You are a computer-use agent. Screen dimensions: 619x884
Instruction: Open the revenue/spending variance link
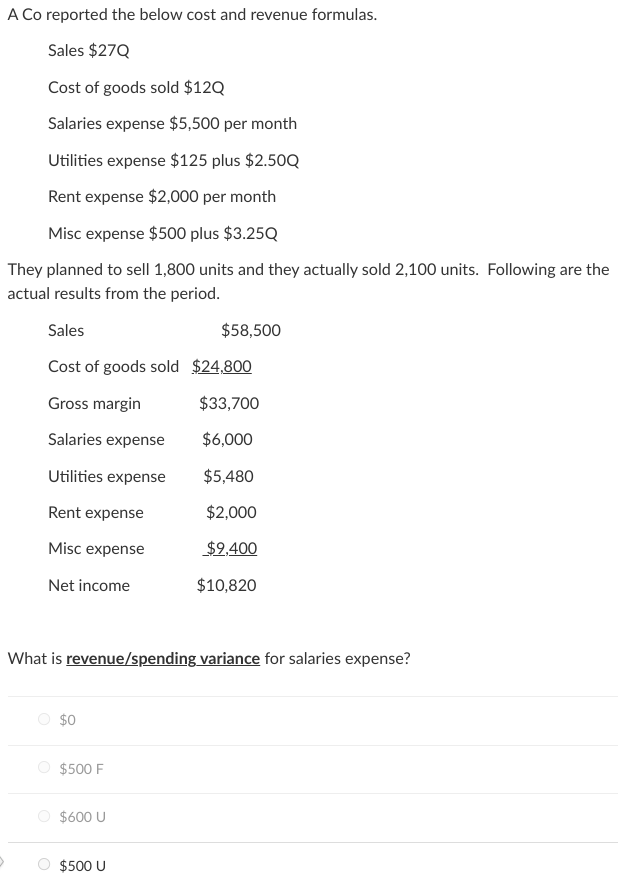(162, 658)
